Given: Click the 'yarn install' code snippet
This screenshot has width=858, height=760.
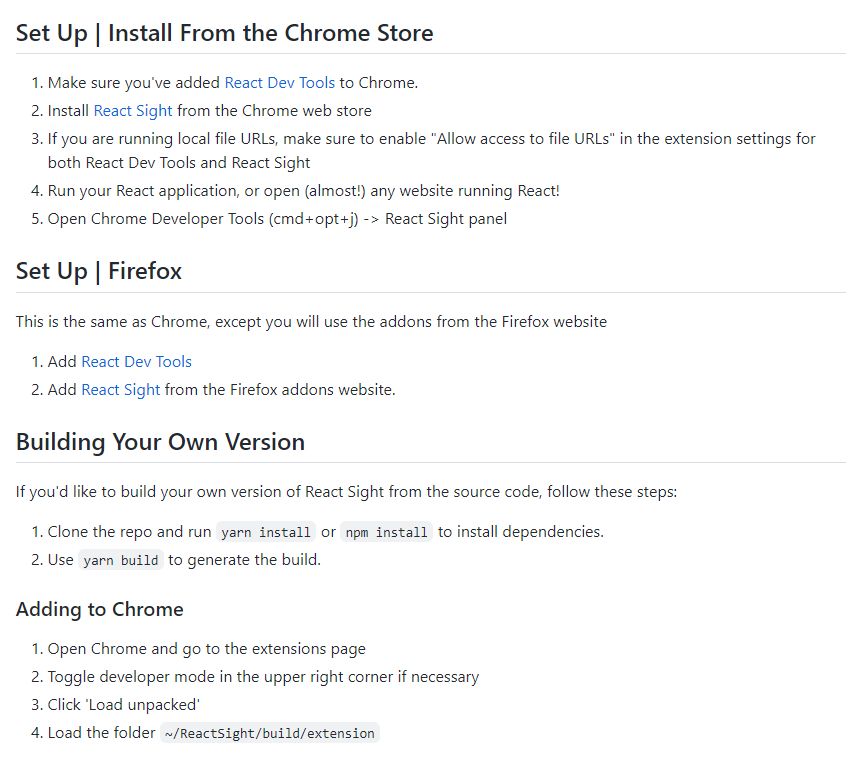Looking at the screenshot, I should pos(265,533).
